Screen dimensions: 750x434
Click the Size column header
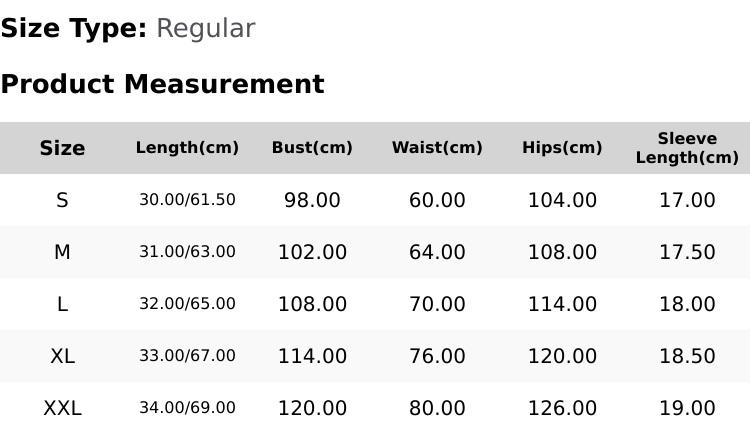pos(62,148)
